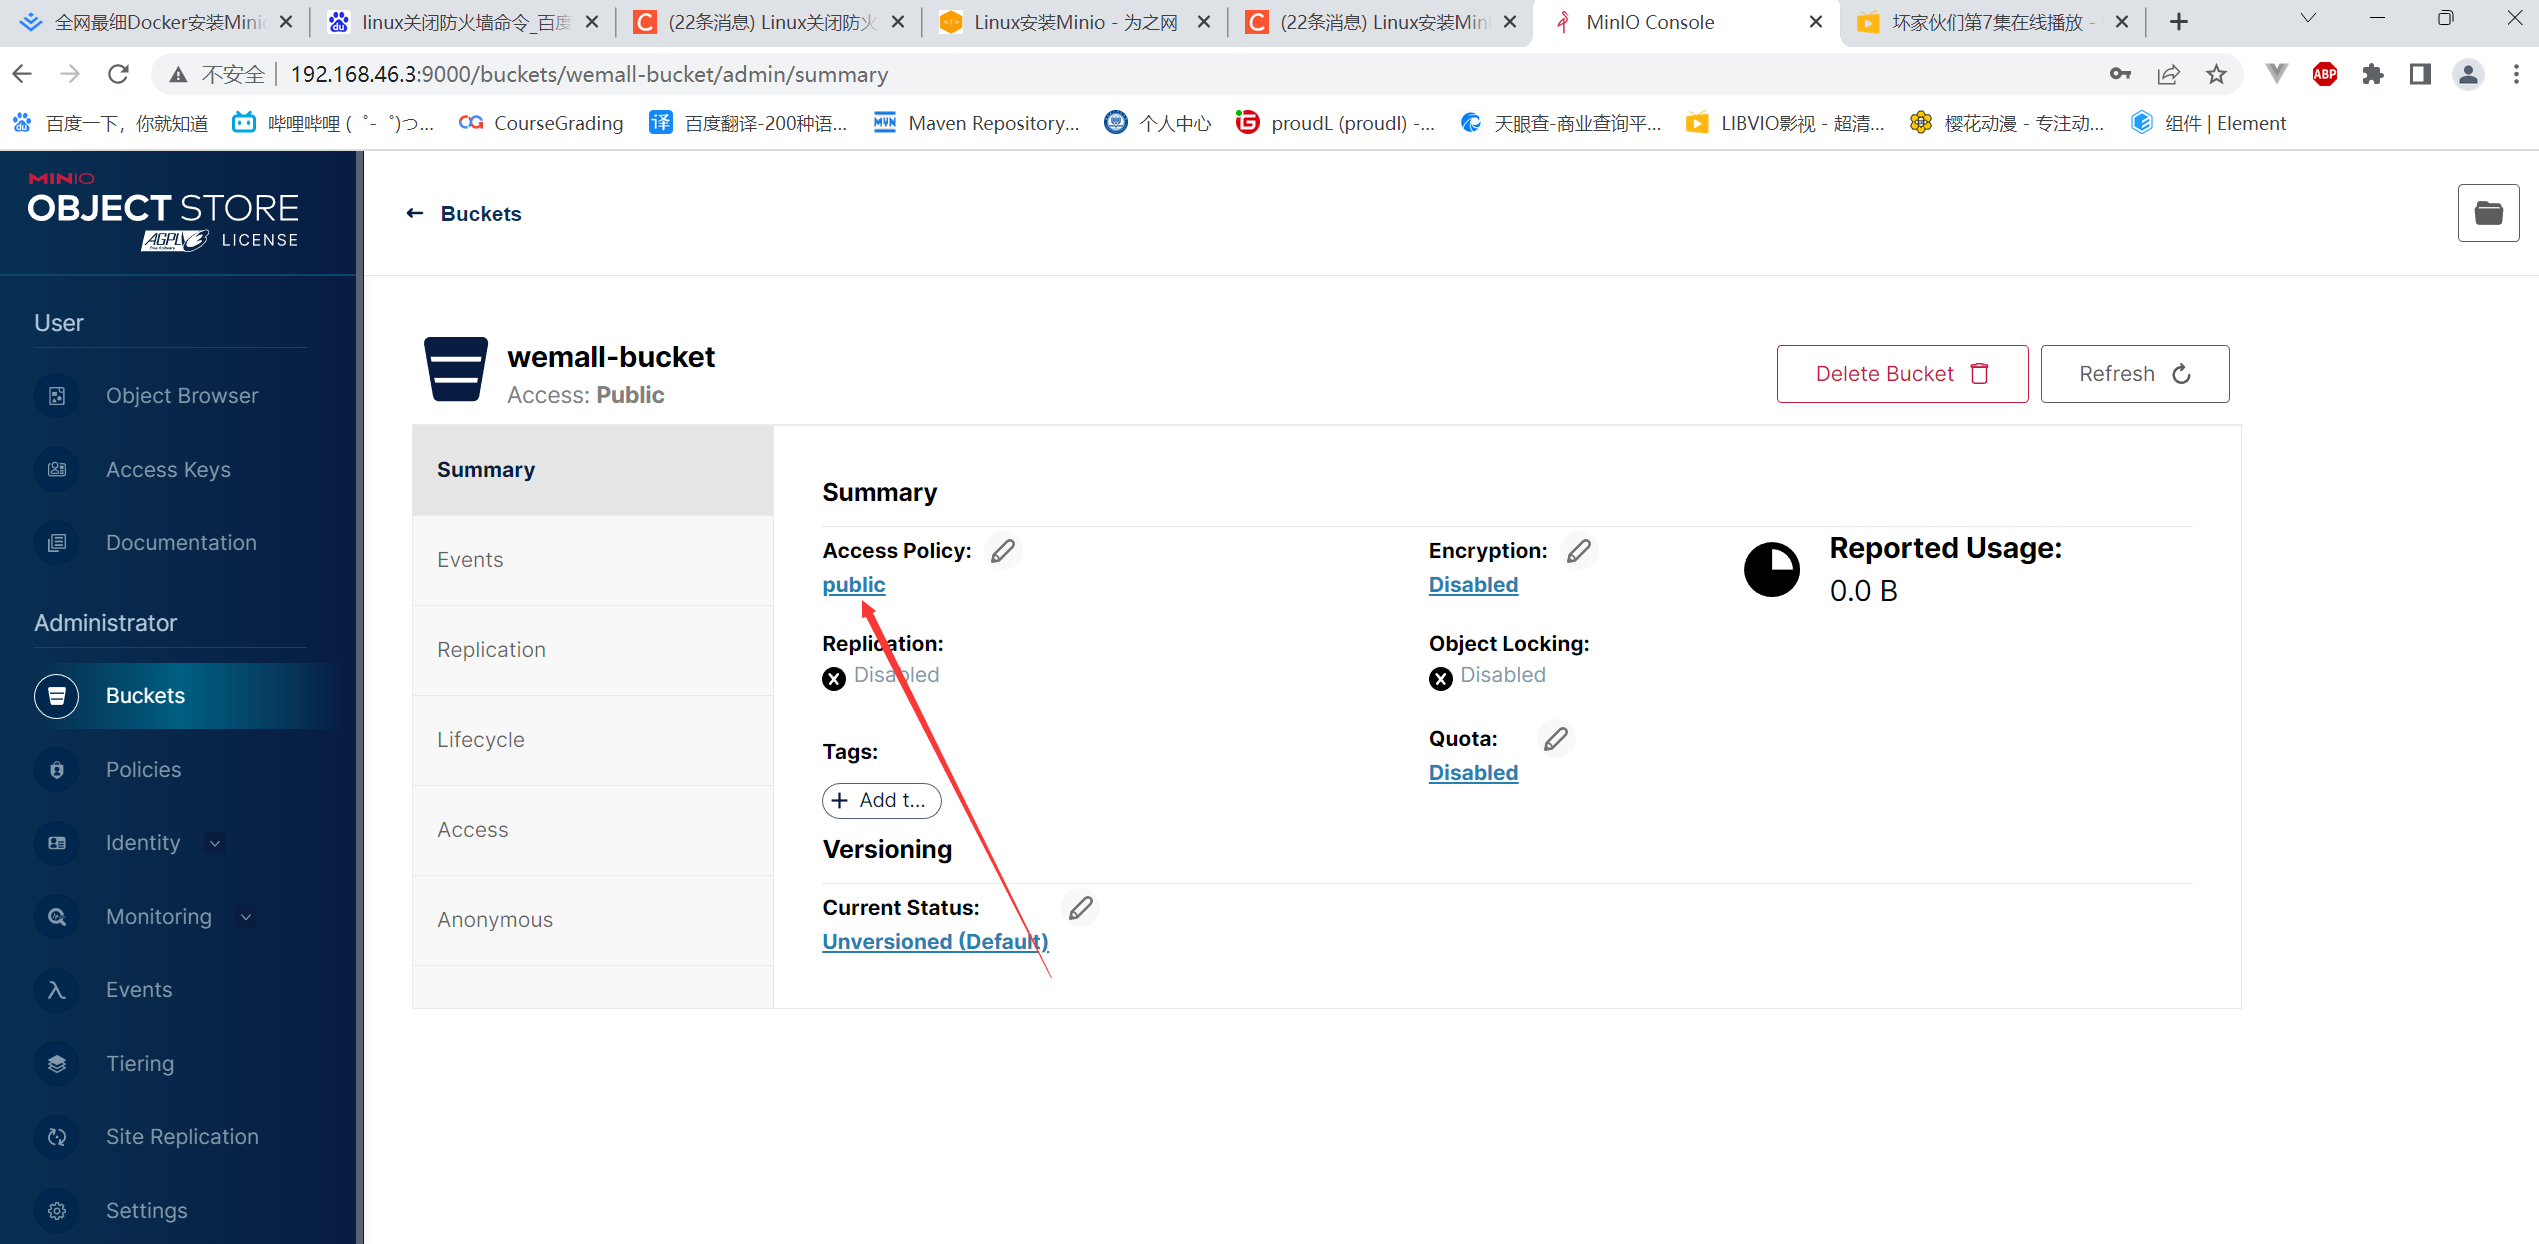The width and height of the screenshot is (2539, 1244).
Task: Switch to the Lifecycle tab
Action: pos(480,740)
